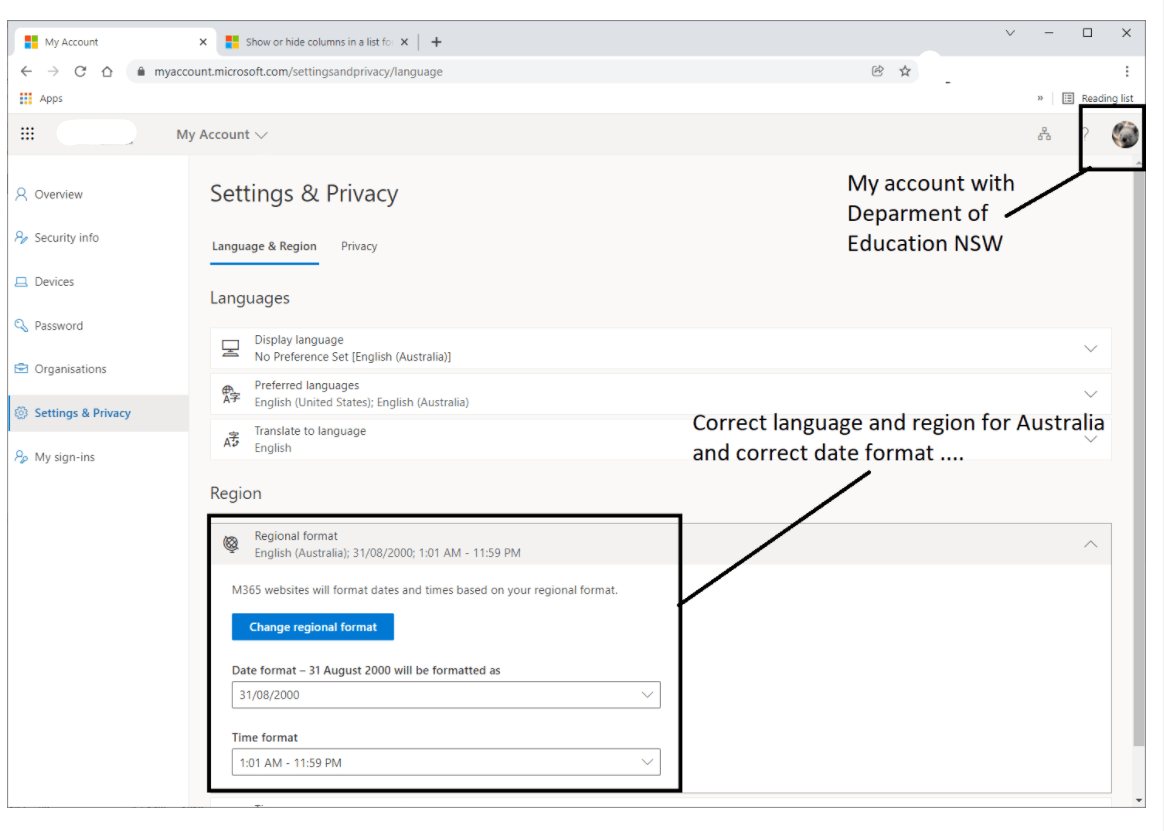Expand the Translate to language row

click(x=661, y=439)
